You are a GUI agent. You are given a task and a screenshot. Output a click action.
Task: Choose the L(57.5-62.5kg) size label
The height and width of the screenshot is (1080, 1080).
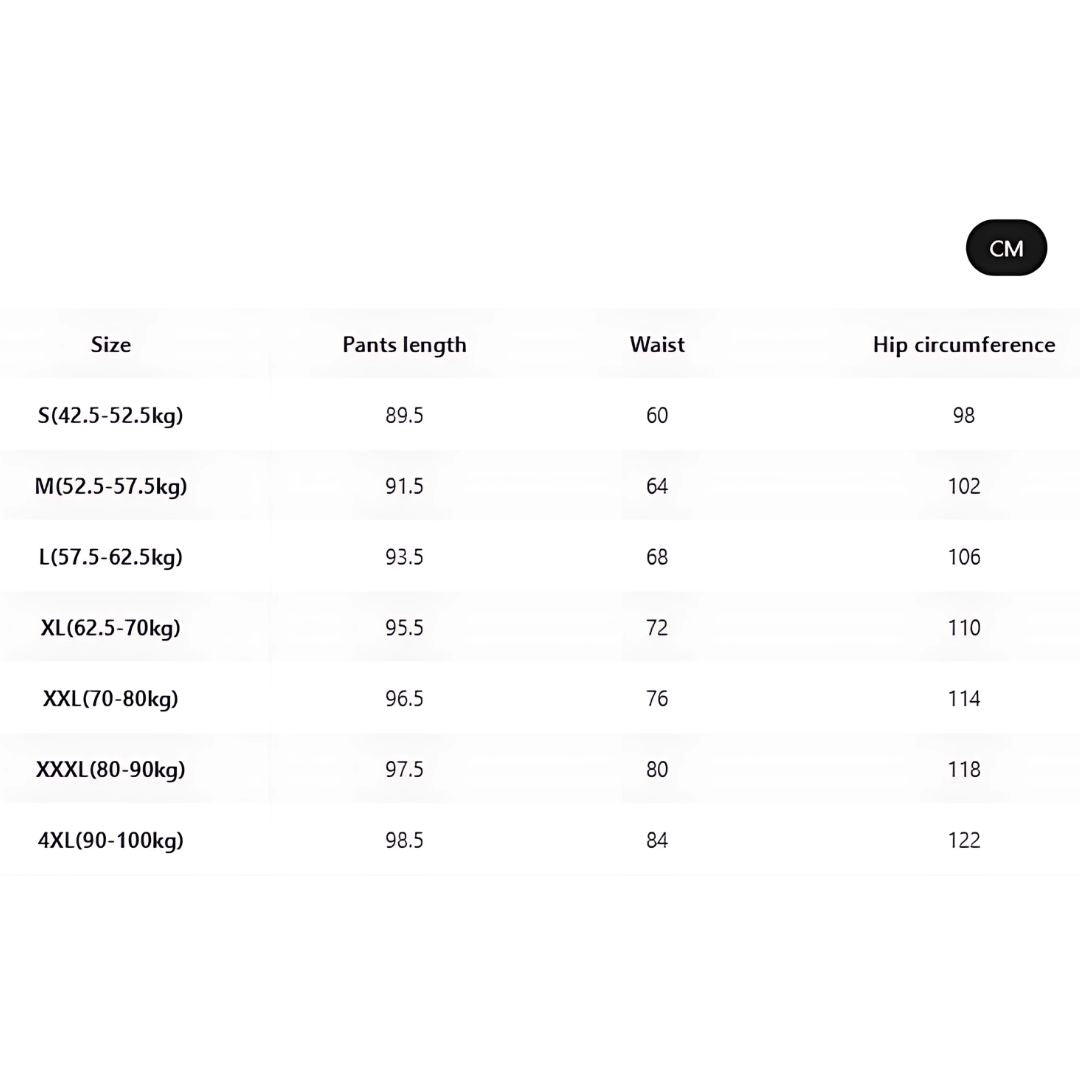(x=111, y=557)
